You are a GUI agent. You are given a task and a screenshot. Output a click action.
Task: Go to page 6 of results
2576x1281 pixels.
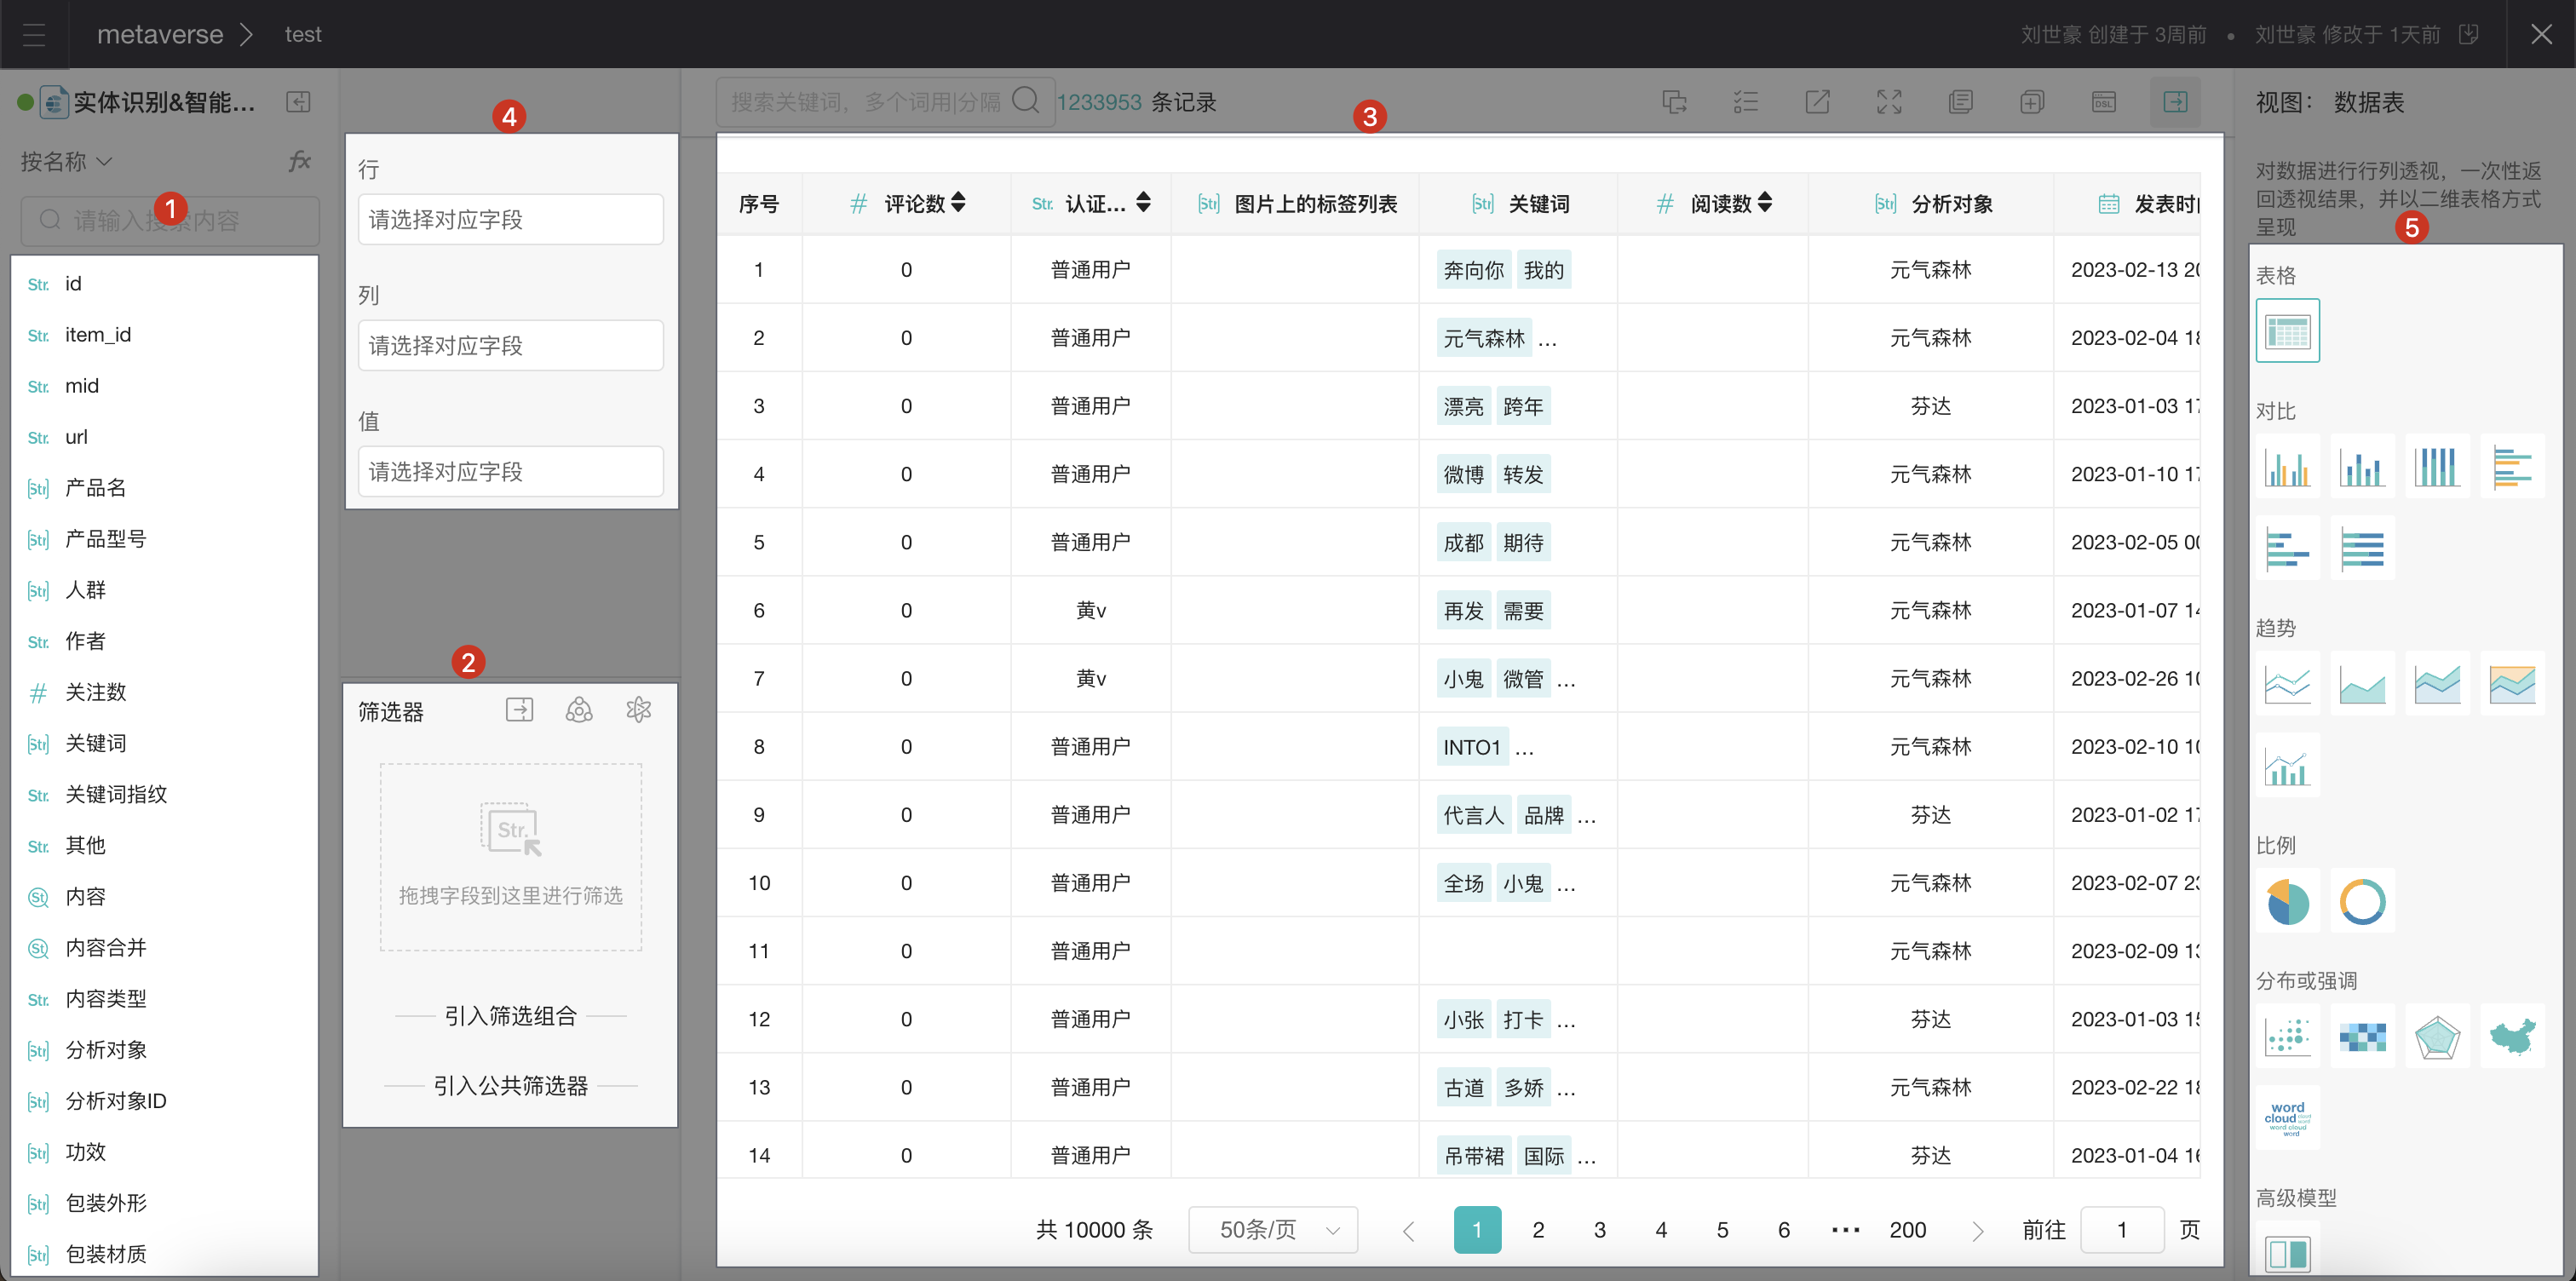click(x=1783, y=1229)
